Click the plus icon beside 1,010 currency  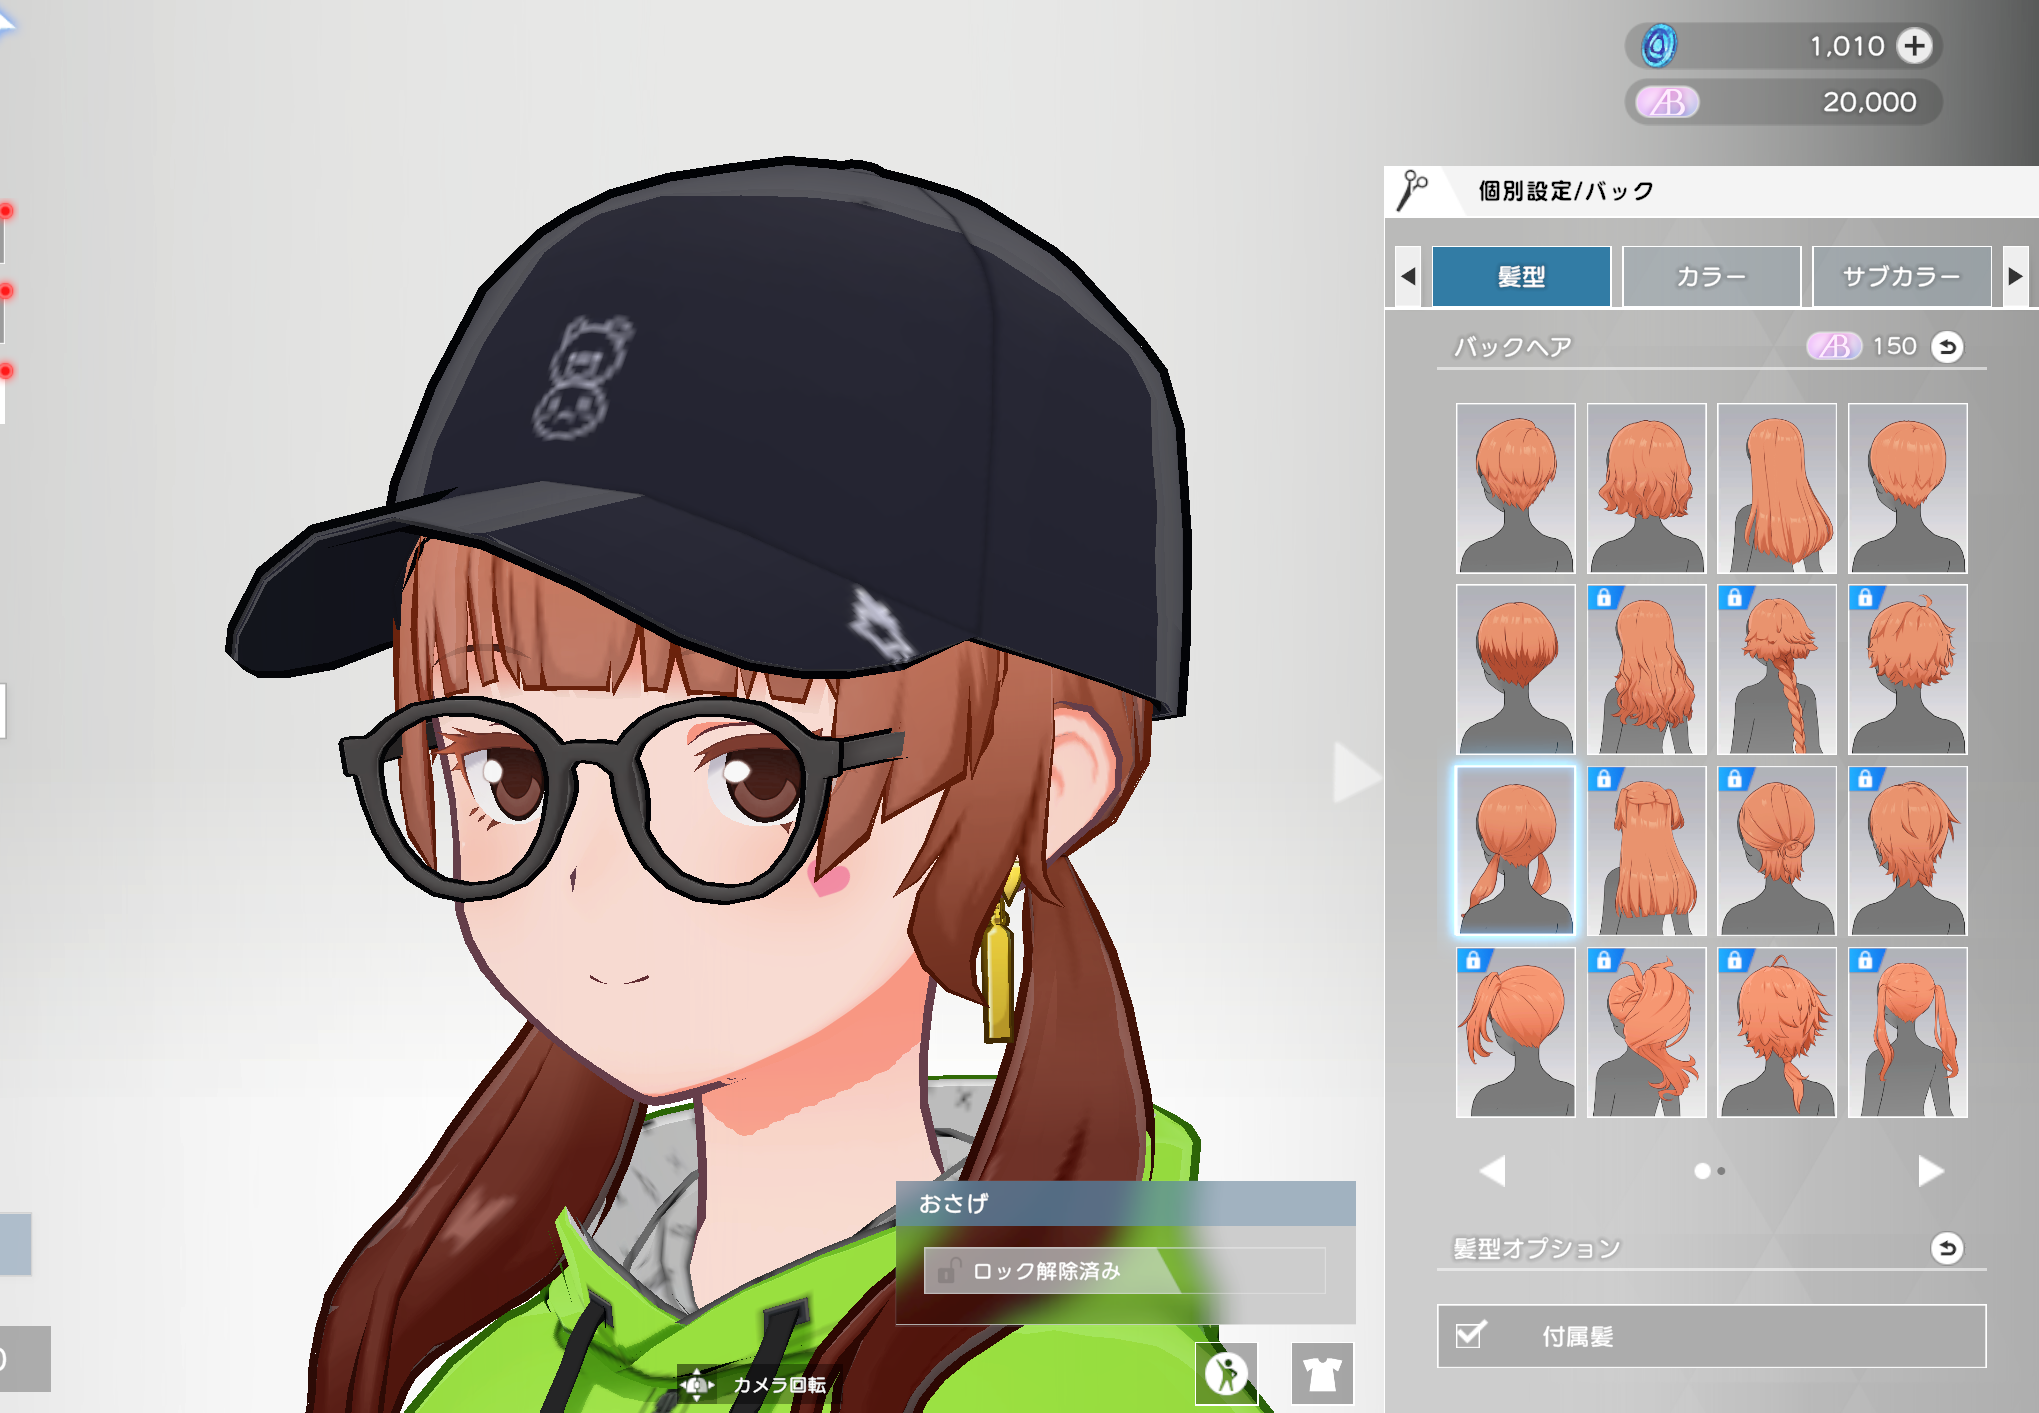click(x=1914, y=46)
